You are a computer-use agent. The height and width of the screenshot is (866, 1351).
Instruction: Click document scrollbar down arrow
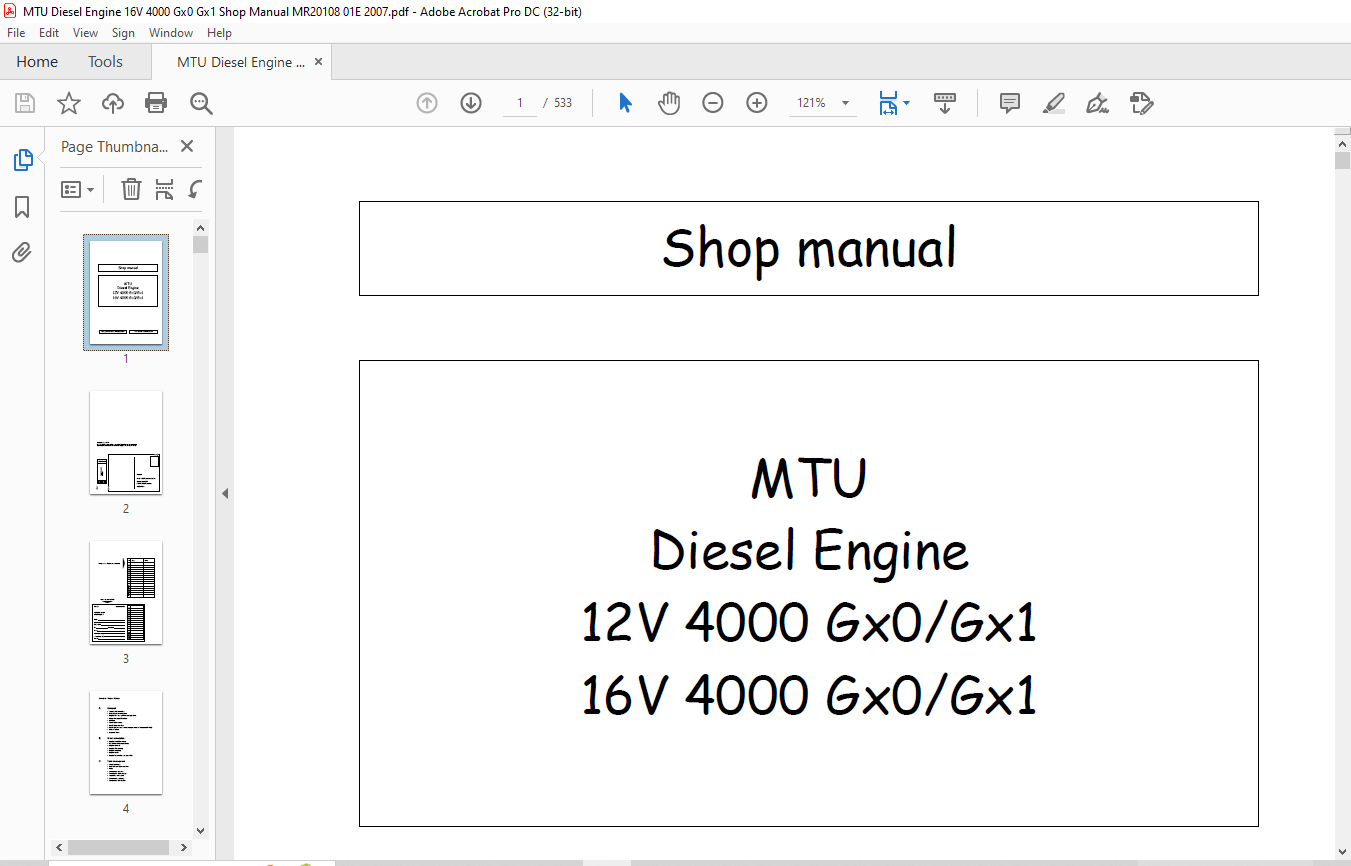(x=1342, y=851)
